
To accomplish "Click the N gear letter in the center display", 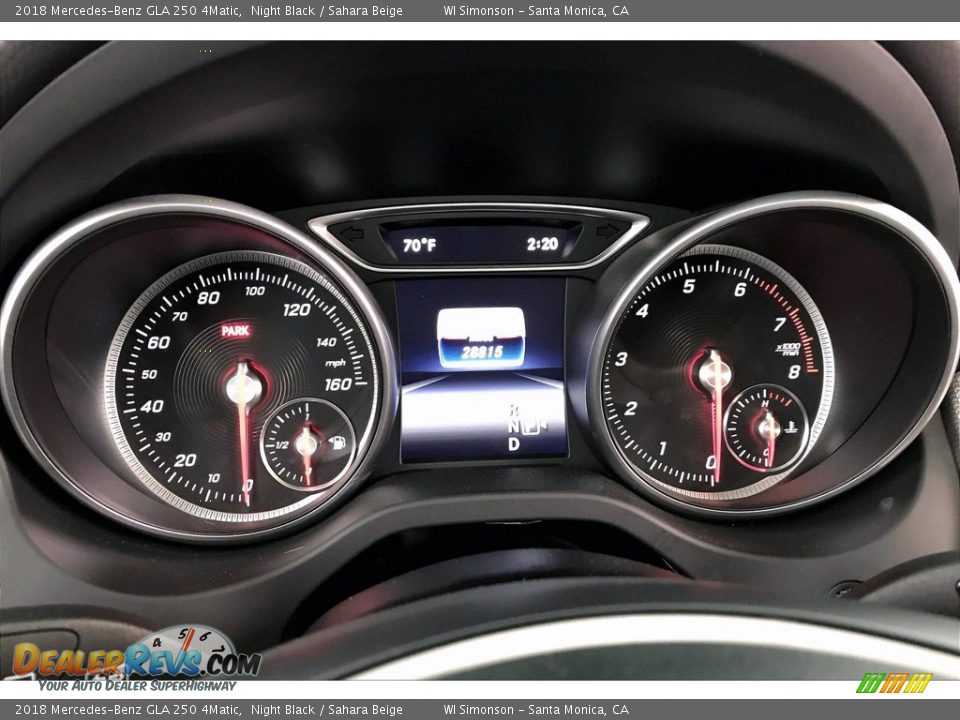I will [x=513, y=426].
